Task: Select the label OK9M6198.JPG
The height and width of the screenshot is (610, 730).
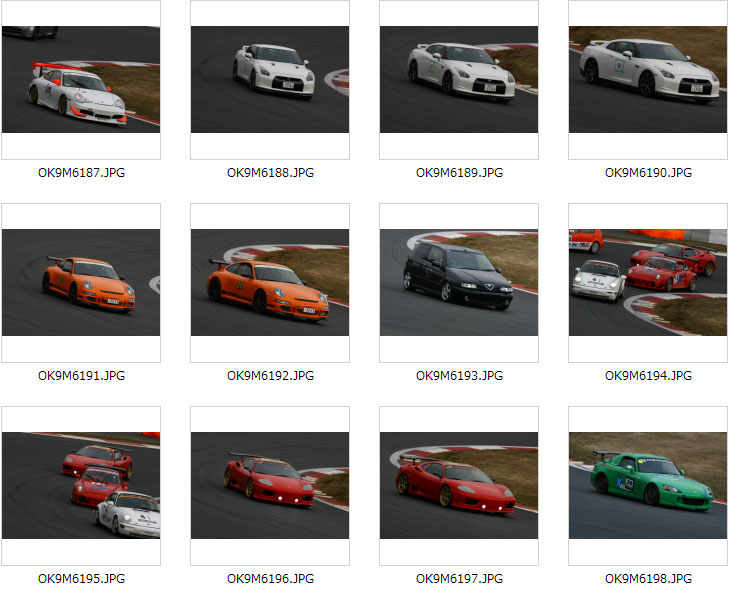Action: [x=649, y=579]
